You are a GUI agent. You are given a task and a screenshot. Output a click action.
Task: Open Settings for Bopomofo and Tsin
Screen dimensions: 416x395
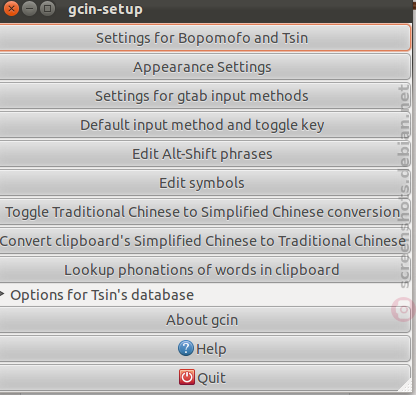[x=205, y=38]
